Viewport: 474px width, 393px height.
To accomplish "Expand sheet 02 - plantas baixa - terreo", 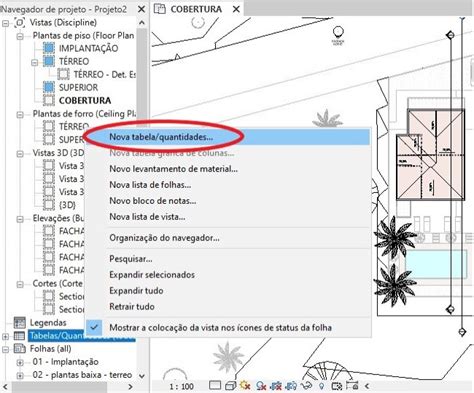I will pos(20,375).
